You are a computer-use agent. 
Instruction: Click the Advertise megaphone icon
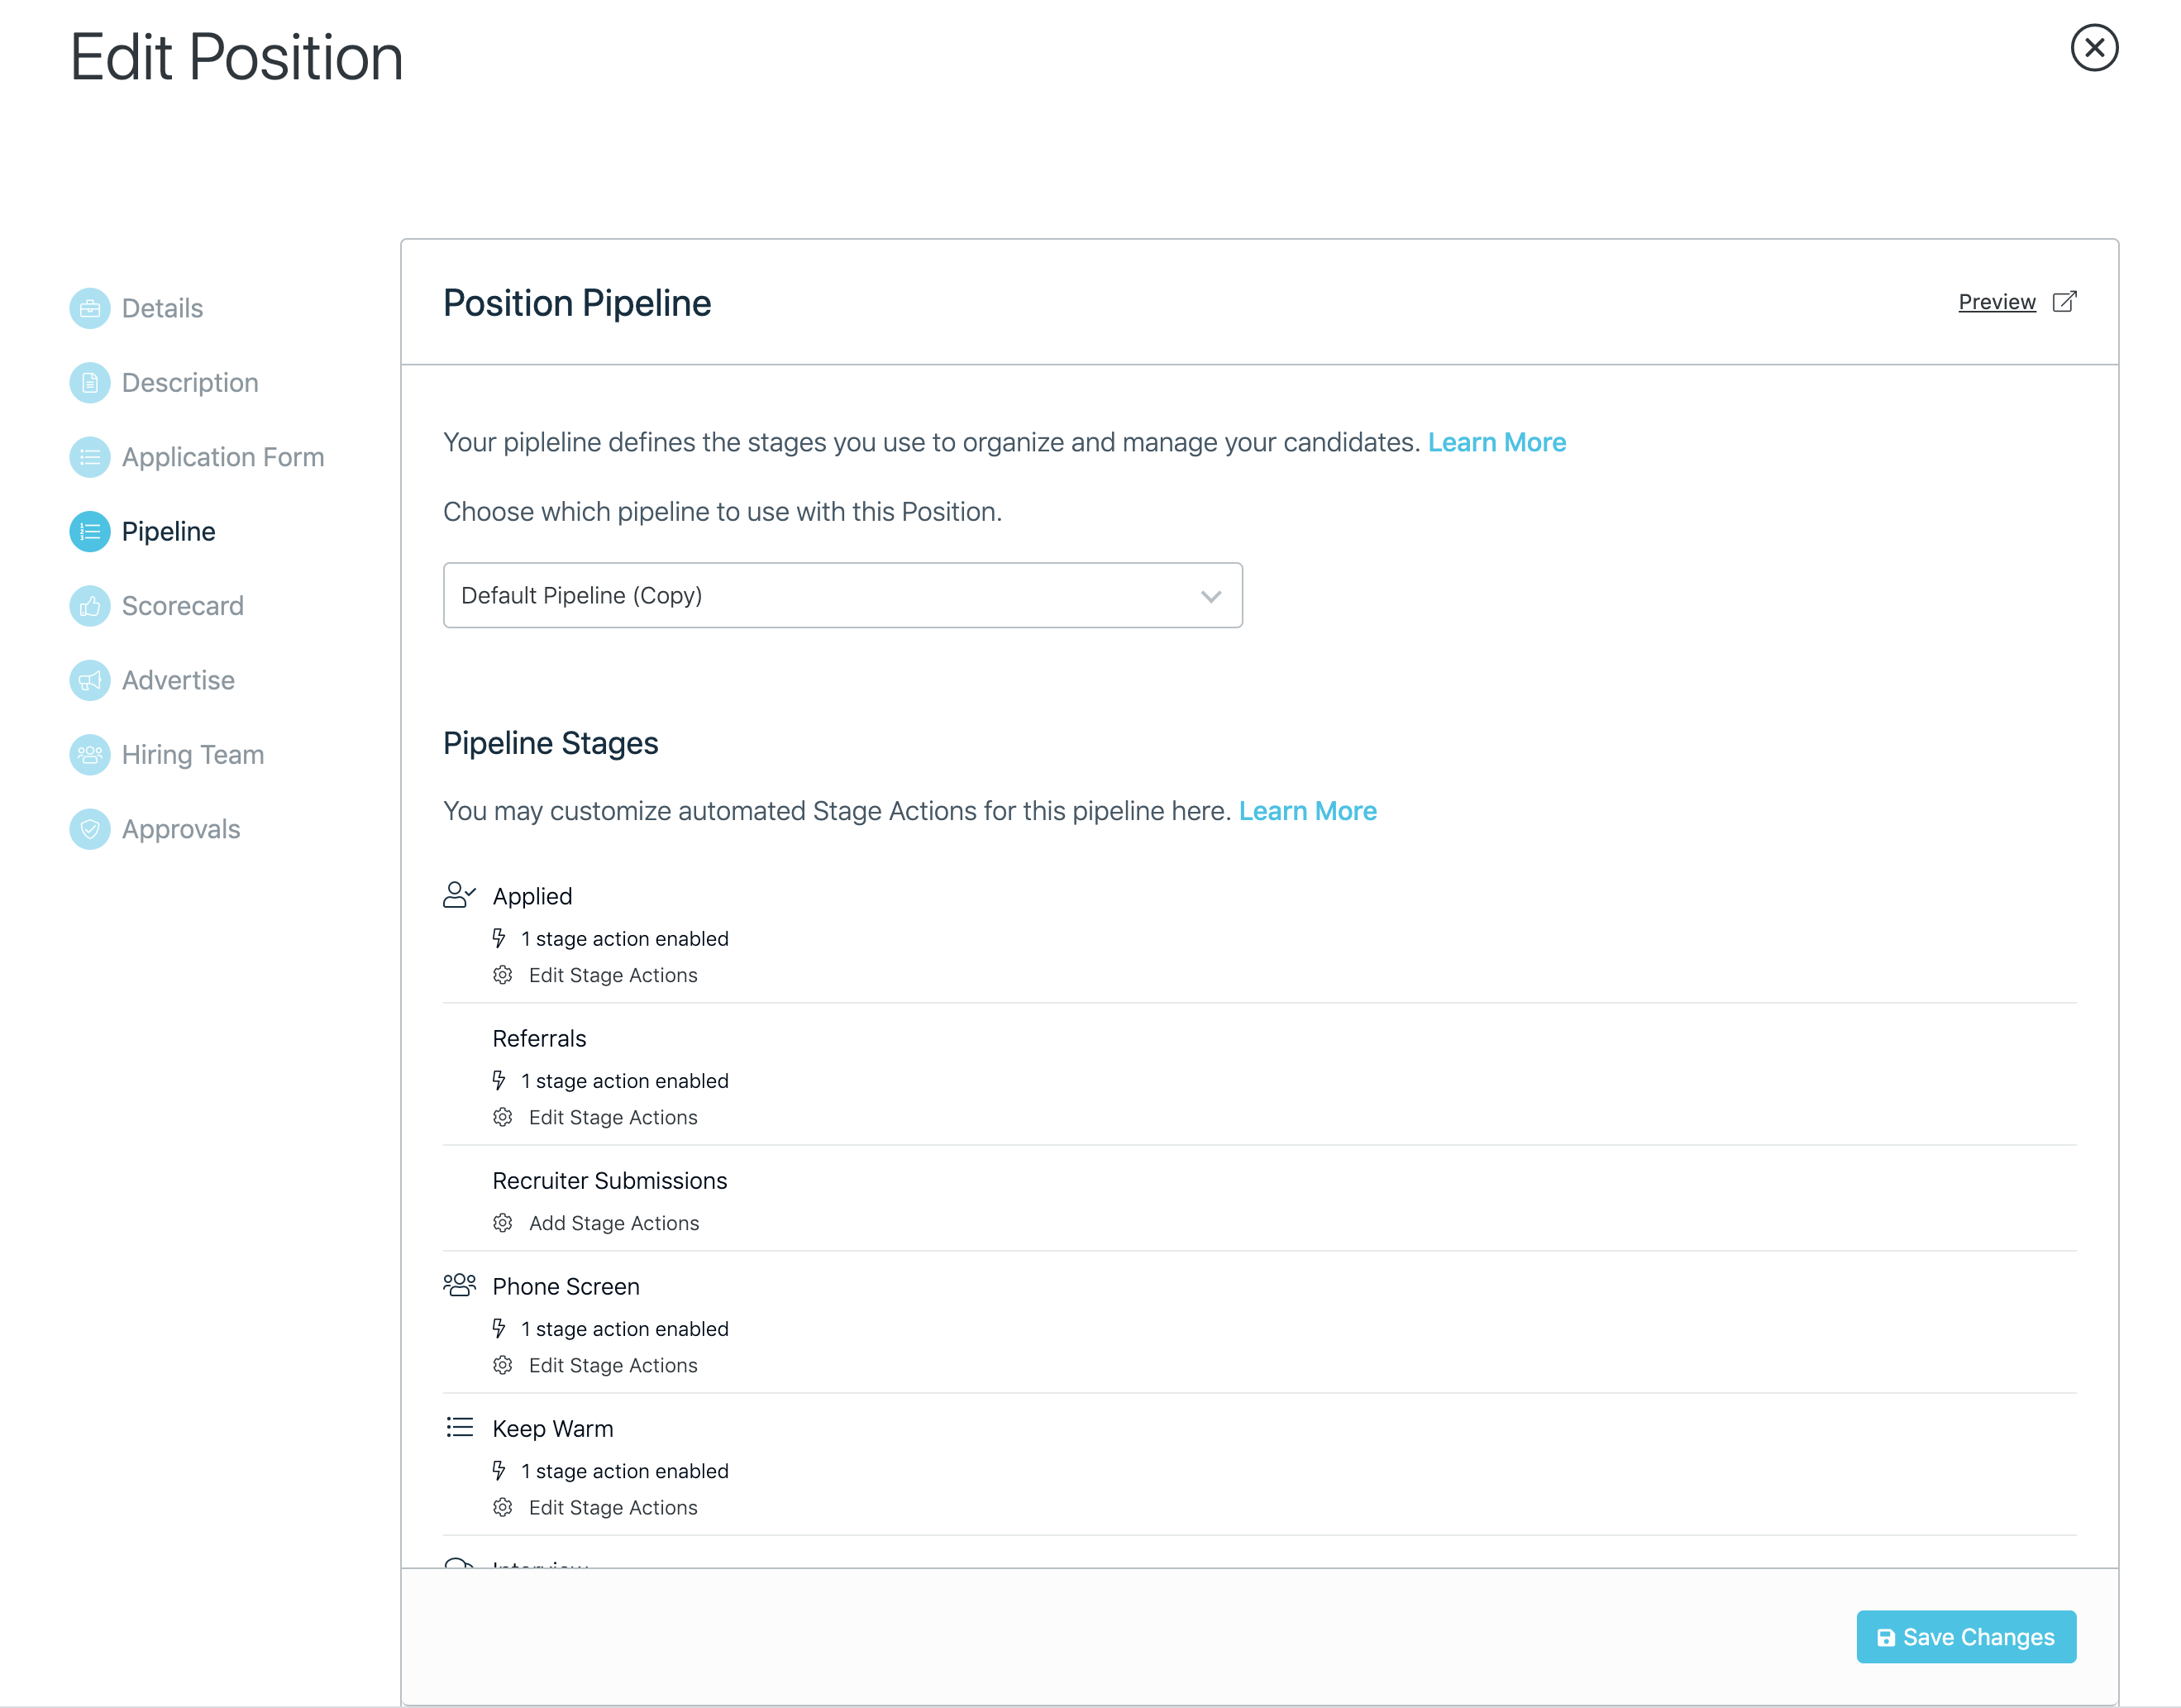point(90,680)
